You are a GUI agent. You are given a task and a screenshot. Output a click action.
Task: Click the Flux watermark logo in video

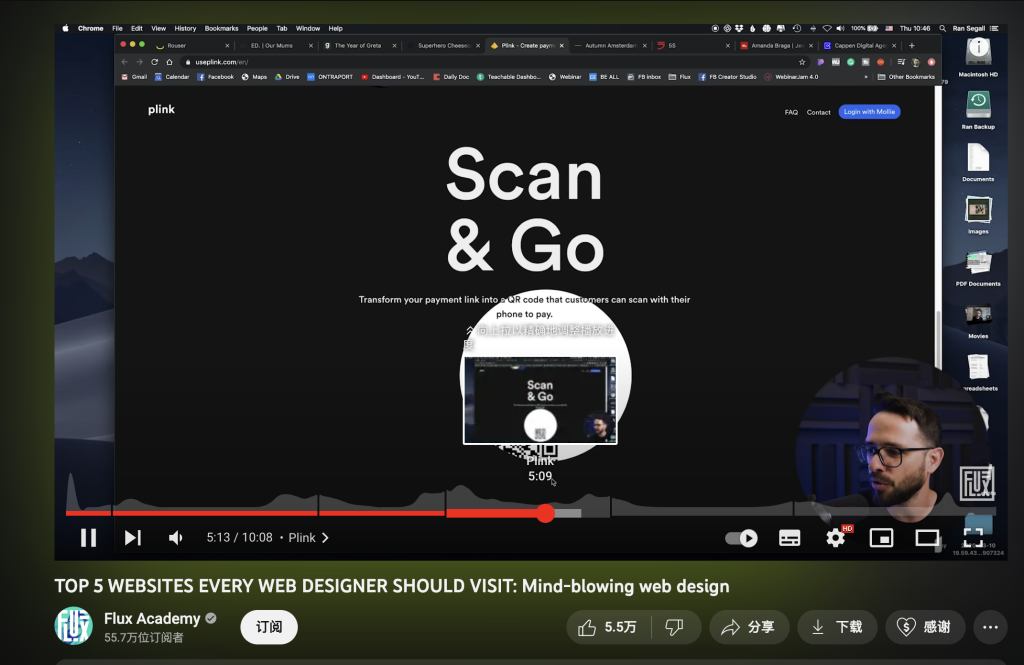[x=976, y=482]
